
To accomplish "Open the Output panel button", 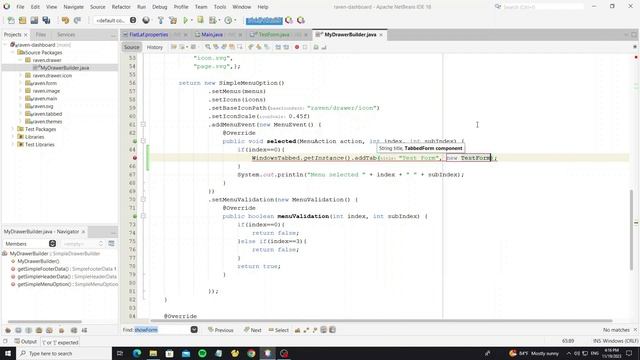I will coord(25,342).
